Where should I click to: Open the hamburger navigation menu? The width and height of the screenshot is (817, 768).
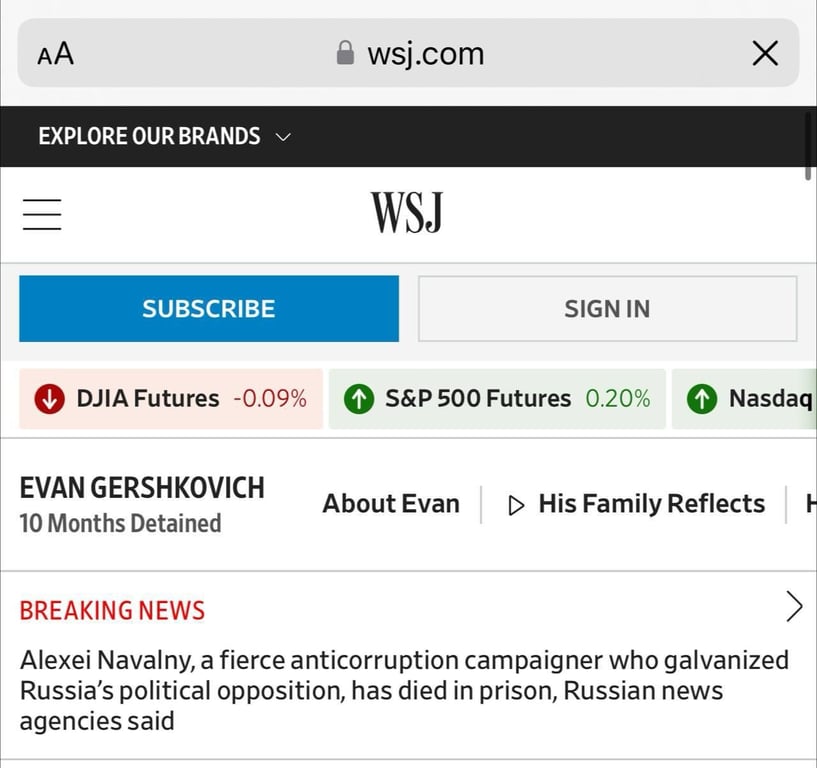click(42, 214)
